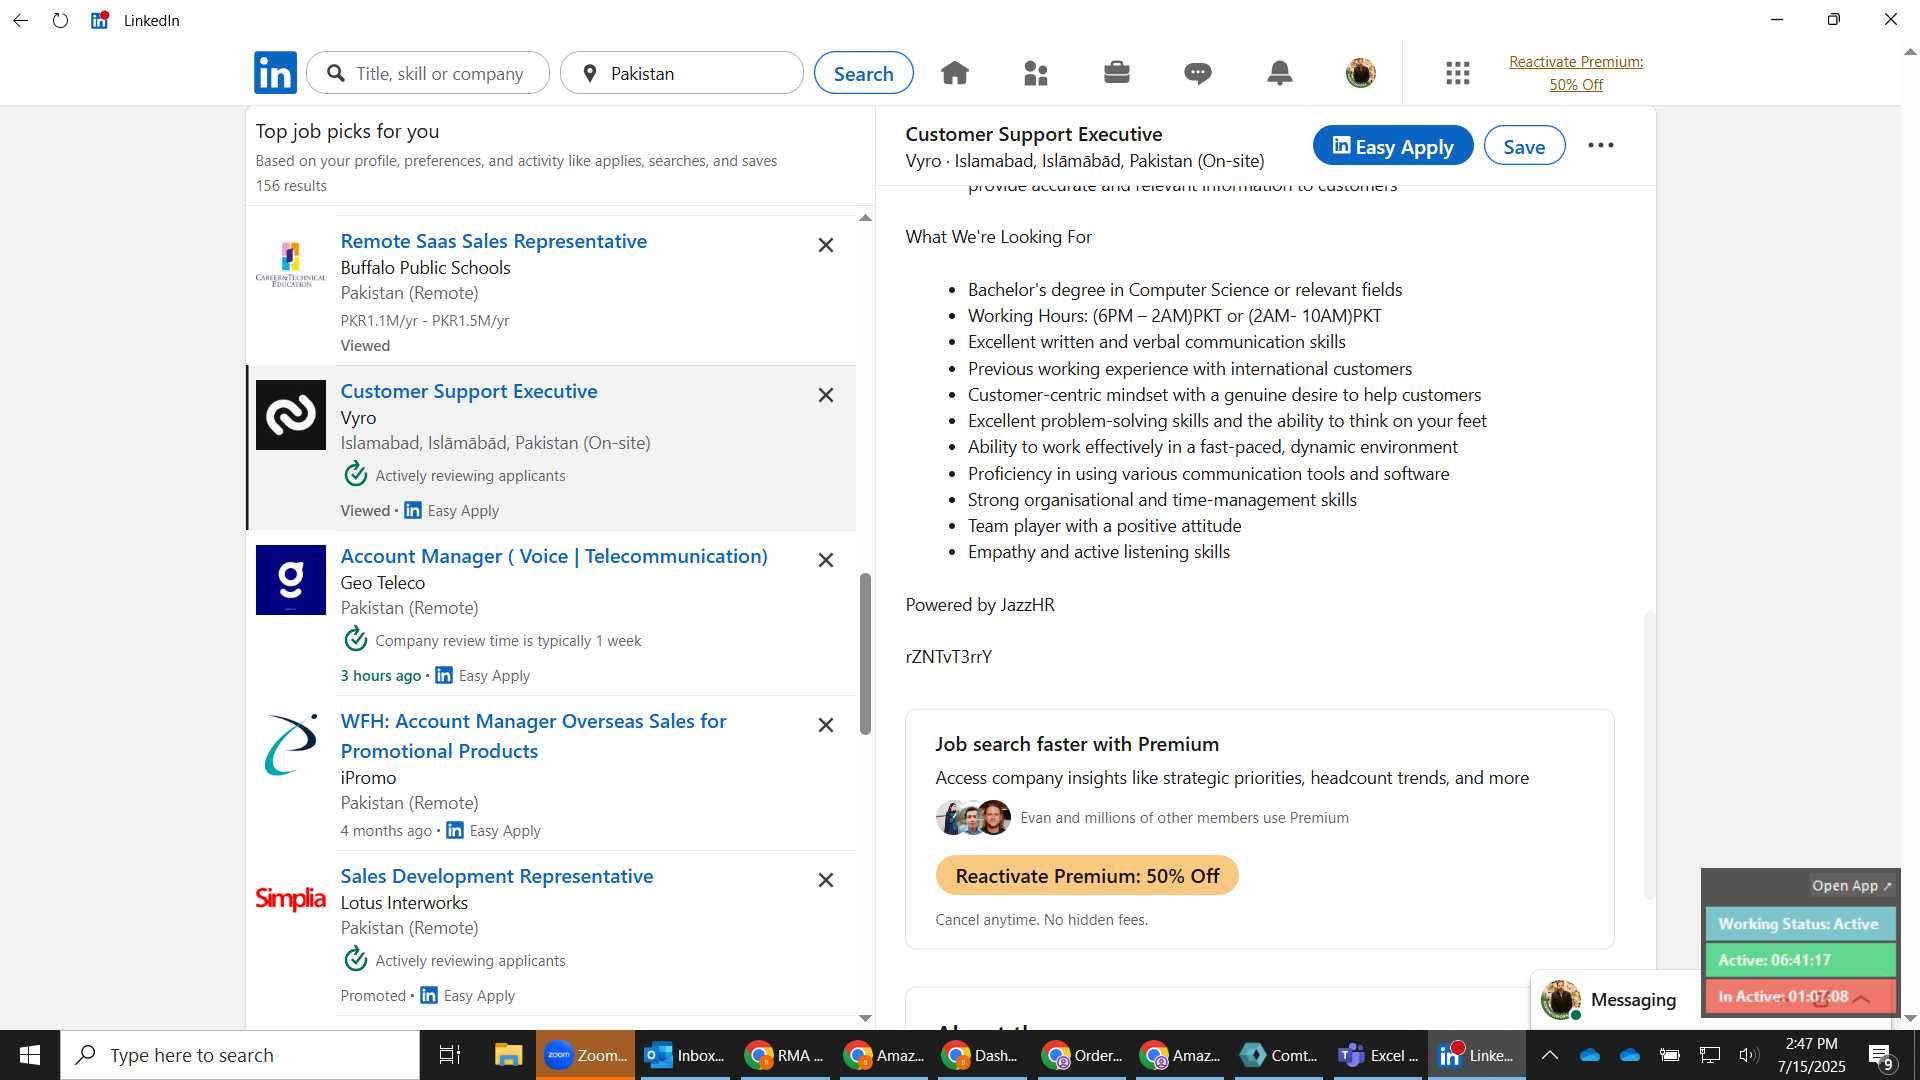Click Simplia logo thumbnail
Image resolution: width=1920 pixels, height=1080 pixels.
(x=291, y=899)
